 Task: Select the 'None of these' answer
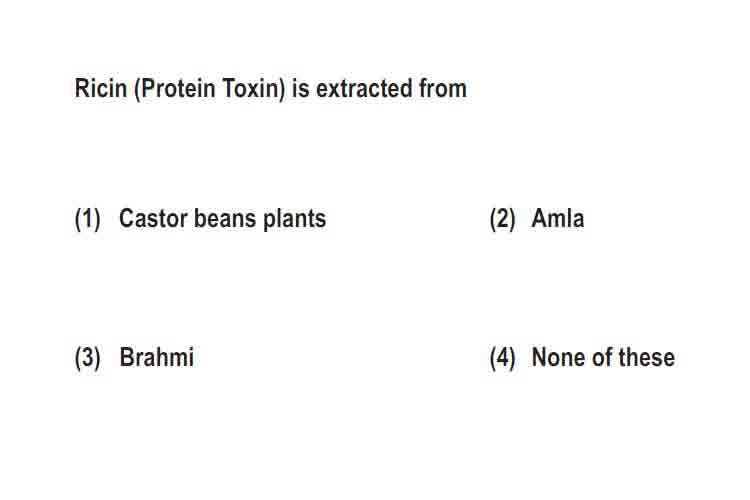click(603, 357)
